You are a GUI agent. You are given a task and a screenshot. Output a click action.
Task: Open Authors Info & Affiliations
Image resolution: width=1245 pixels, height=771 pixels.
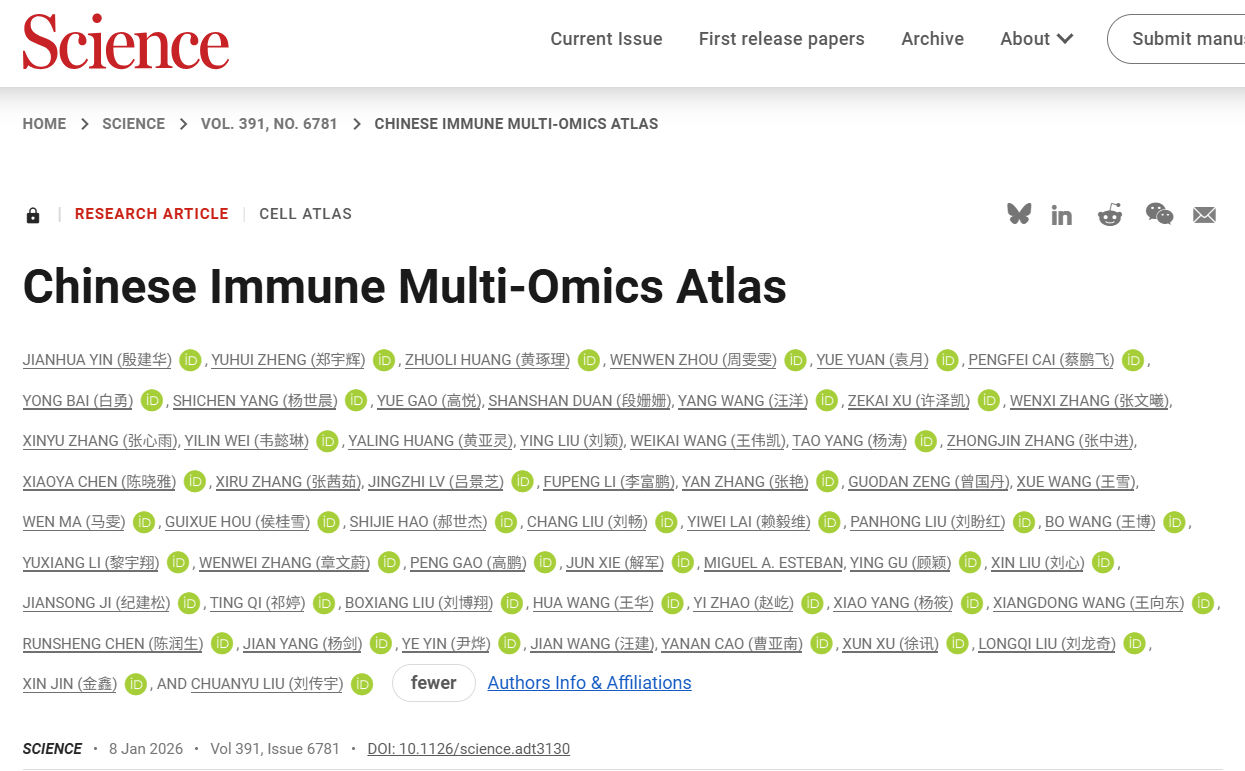[589, 683]
